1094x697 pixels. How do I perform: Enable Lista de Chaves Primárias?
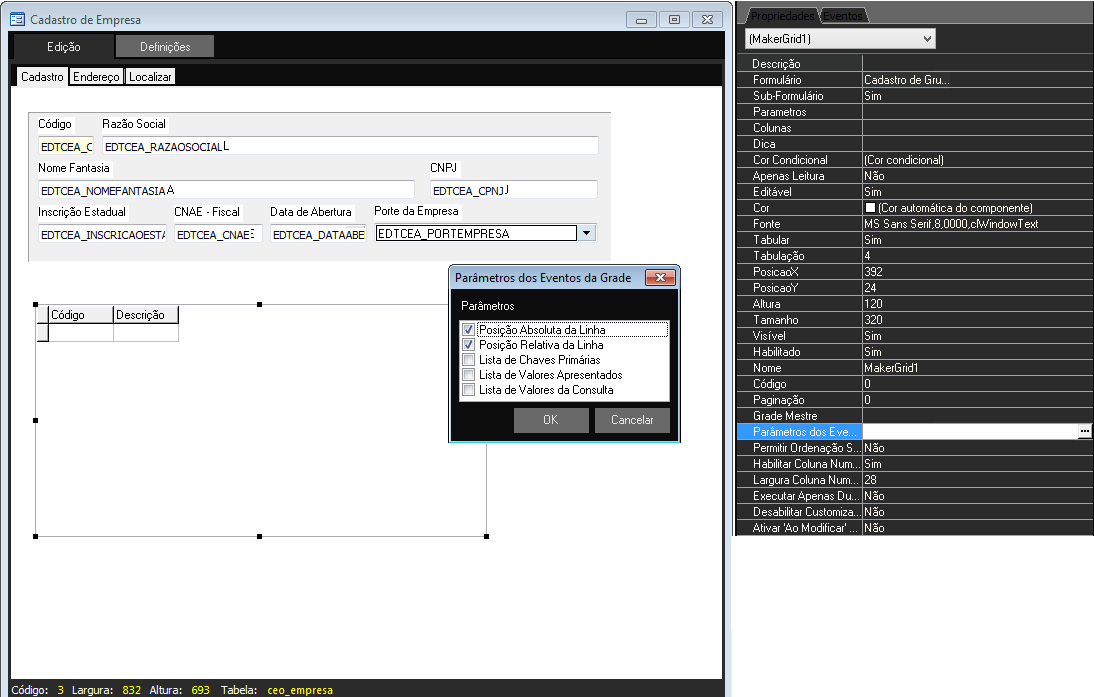[468, 360]
